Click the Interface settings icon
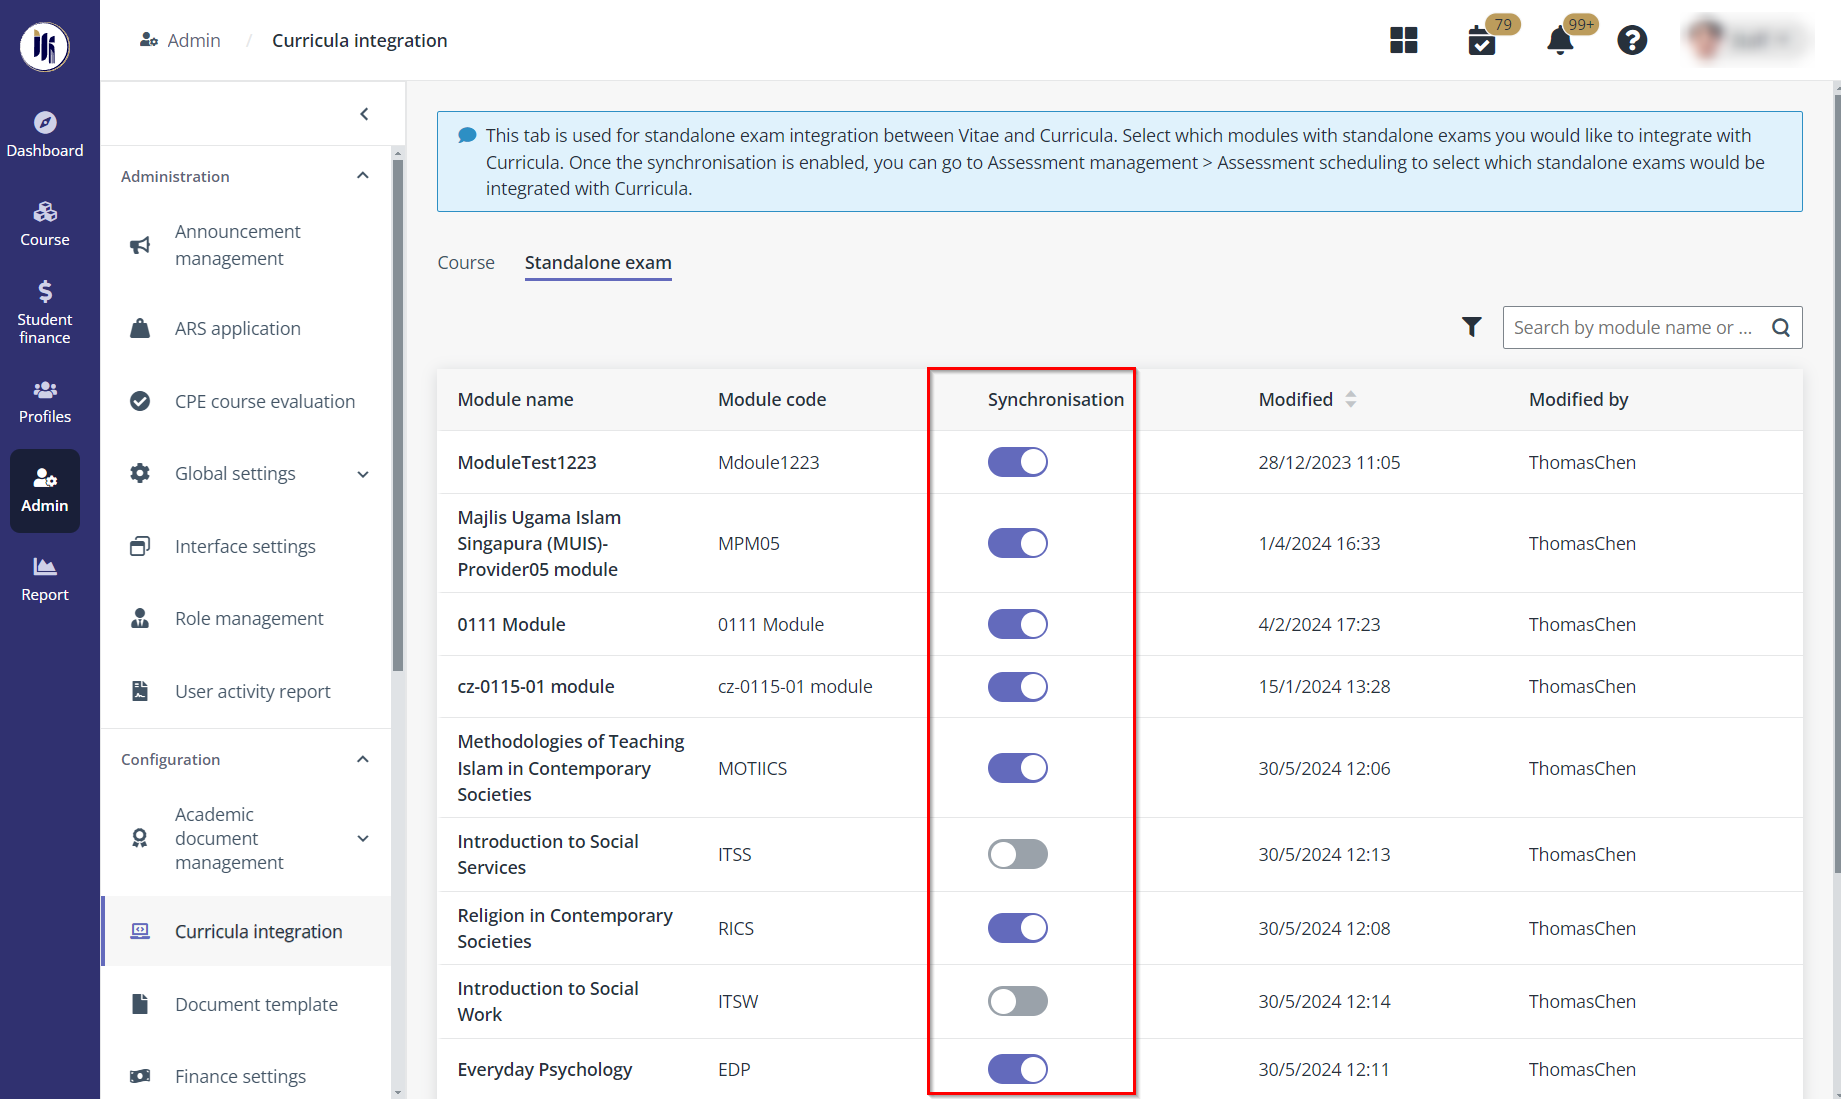This screenshot has height=1099, width=1841. 140,546
